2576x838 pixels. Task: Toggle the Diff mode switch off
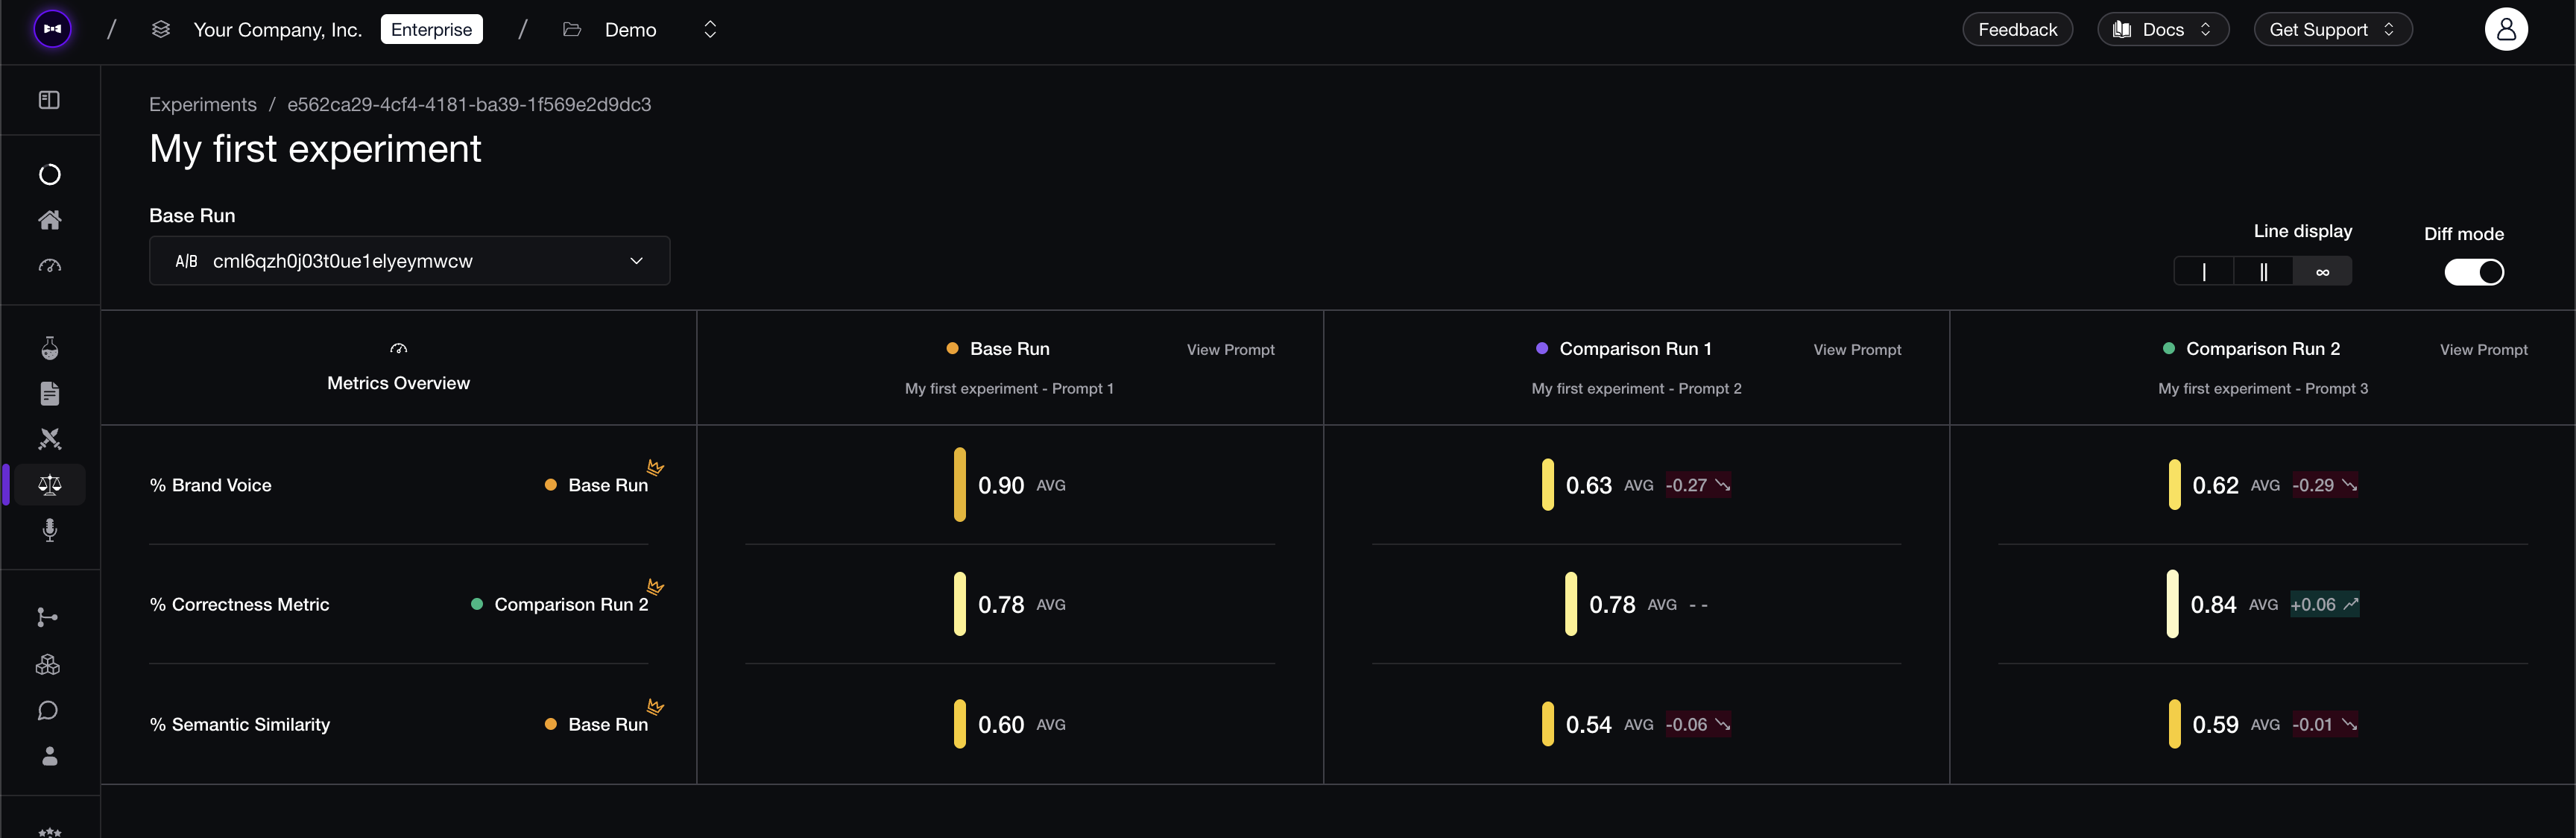point(2473,272)
